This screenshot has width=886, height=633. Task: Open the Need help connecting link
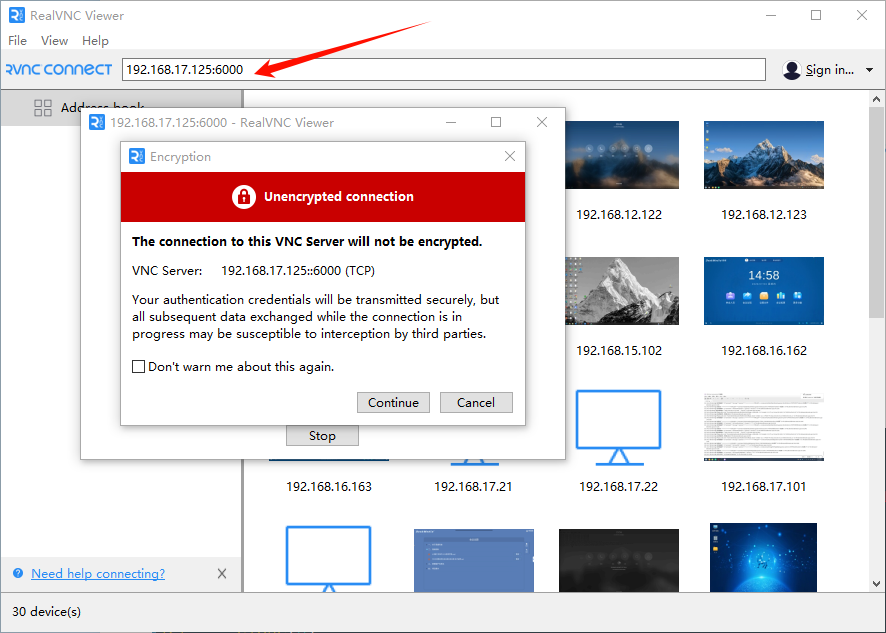(x=98, y=574)
